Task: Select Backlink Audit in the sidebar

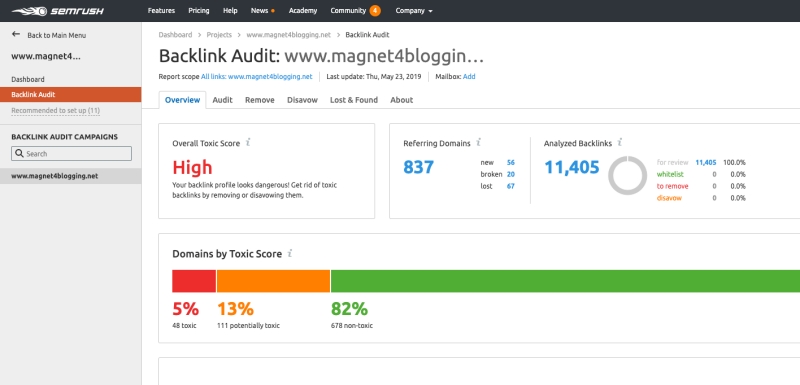Action: point(70,94)
